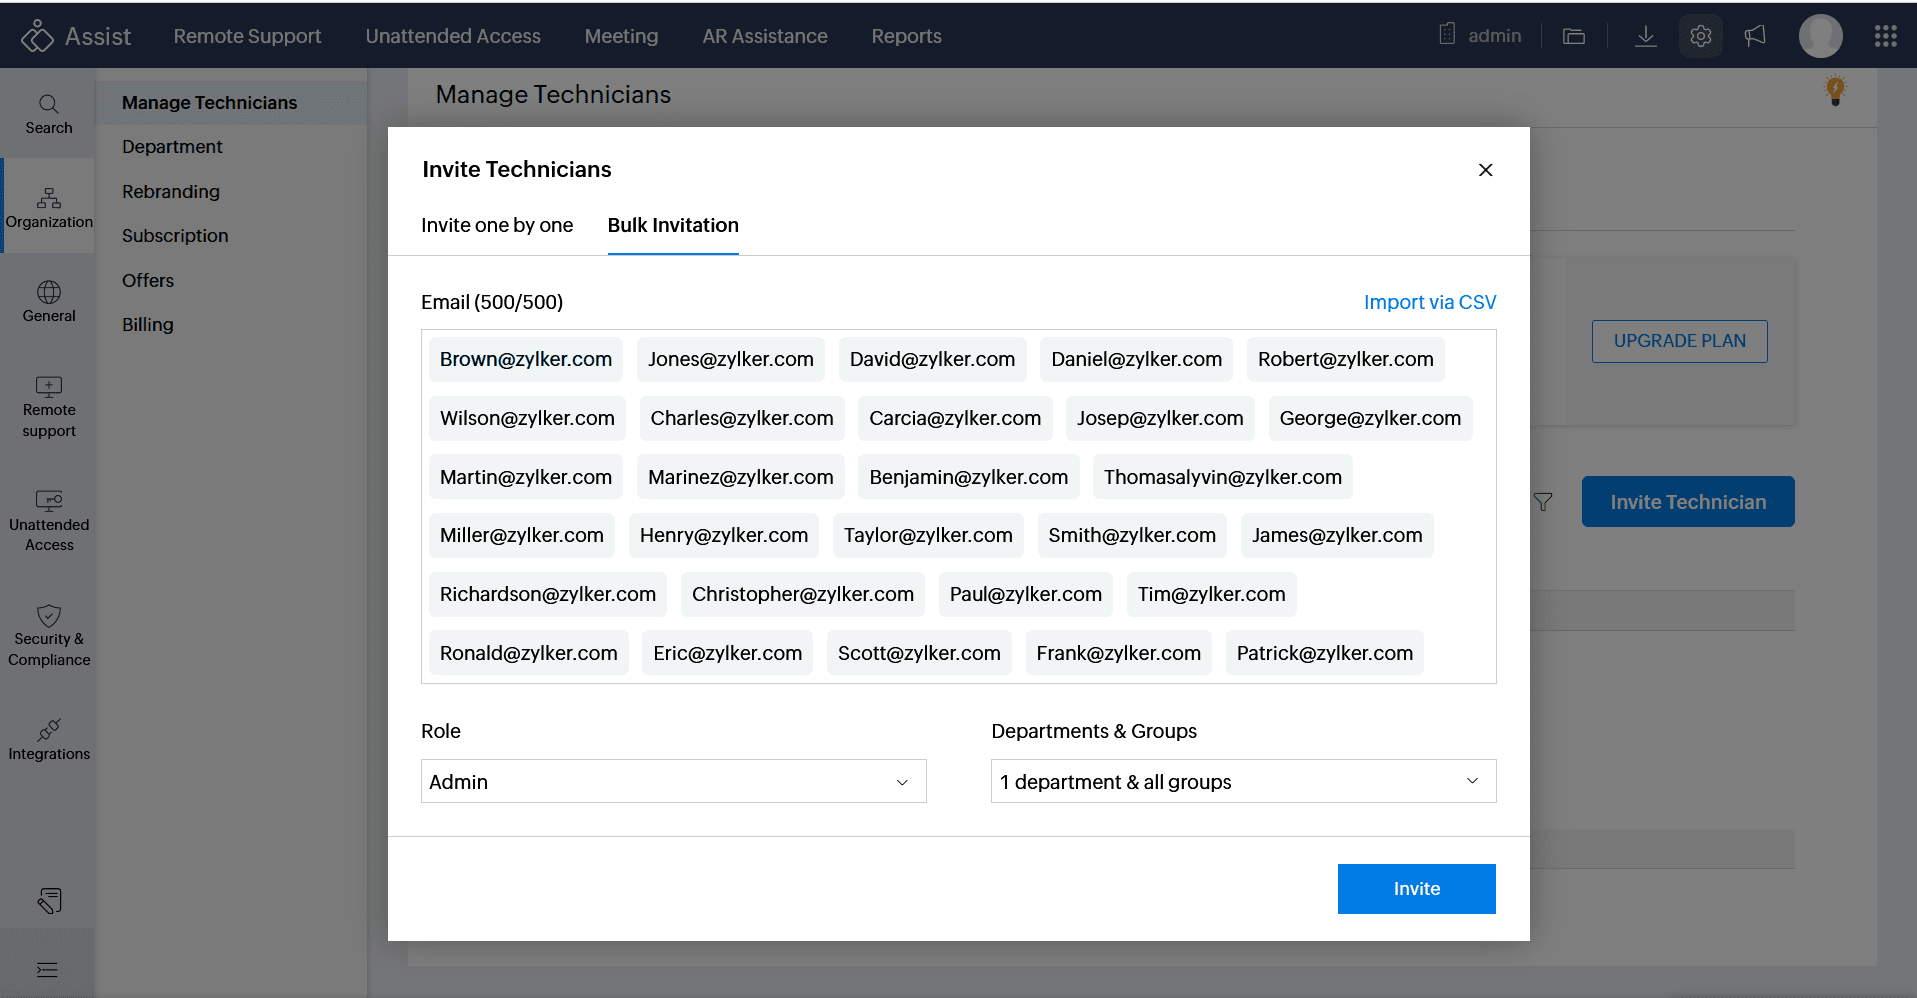
Task: Close the Invite Technicians dialog
Action: pyautogui.click(x=1485, y=170)
